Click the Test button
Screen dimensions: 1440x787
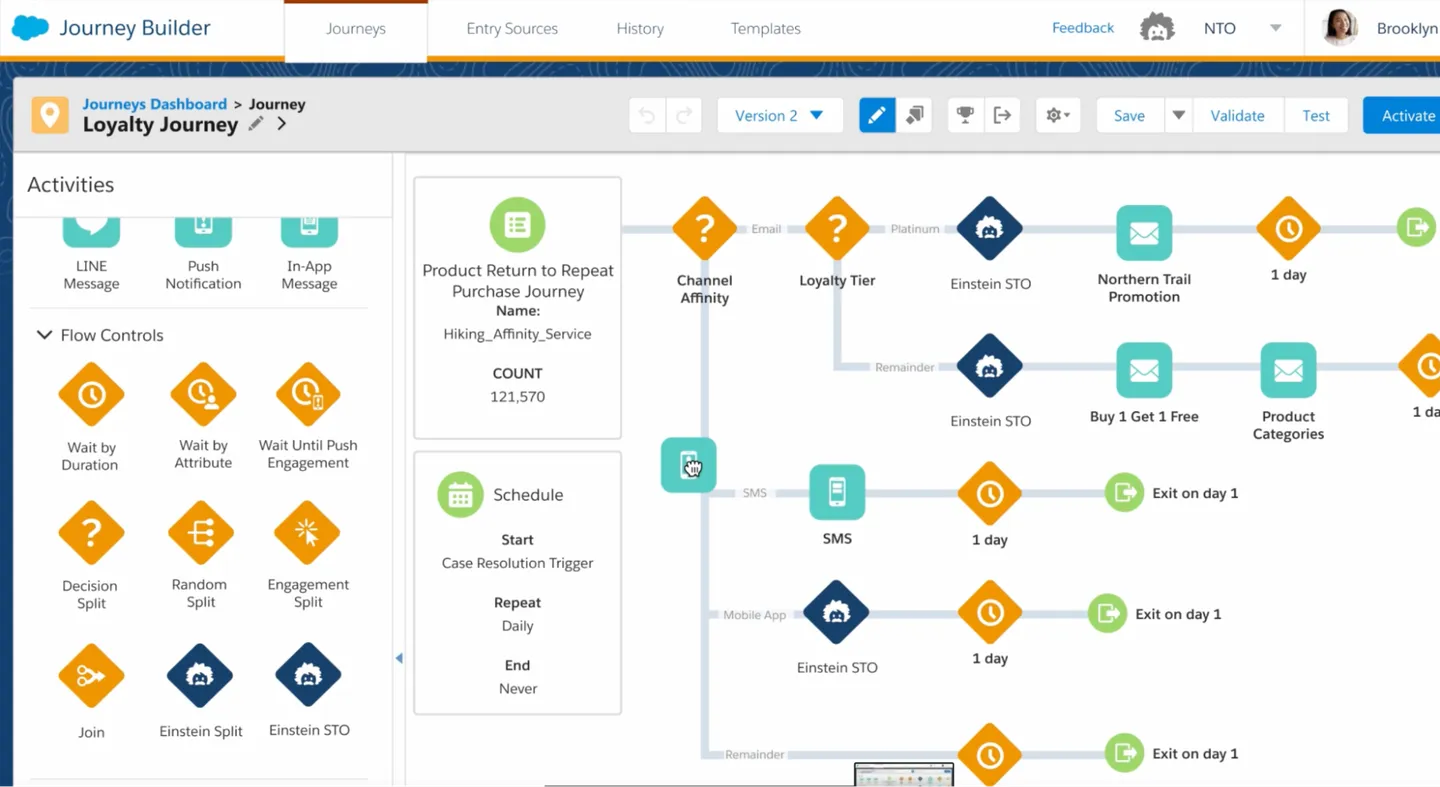point(1316,116)
